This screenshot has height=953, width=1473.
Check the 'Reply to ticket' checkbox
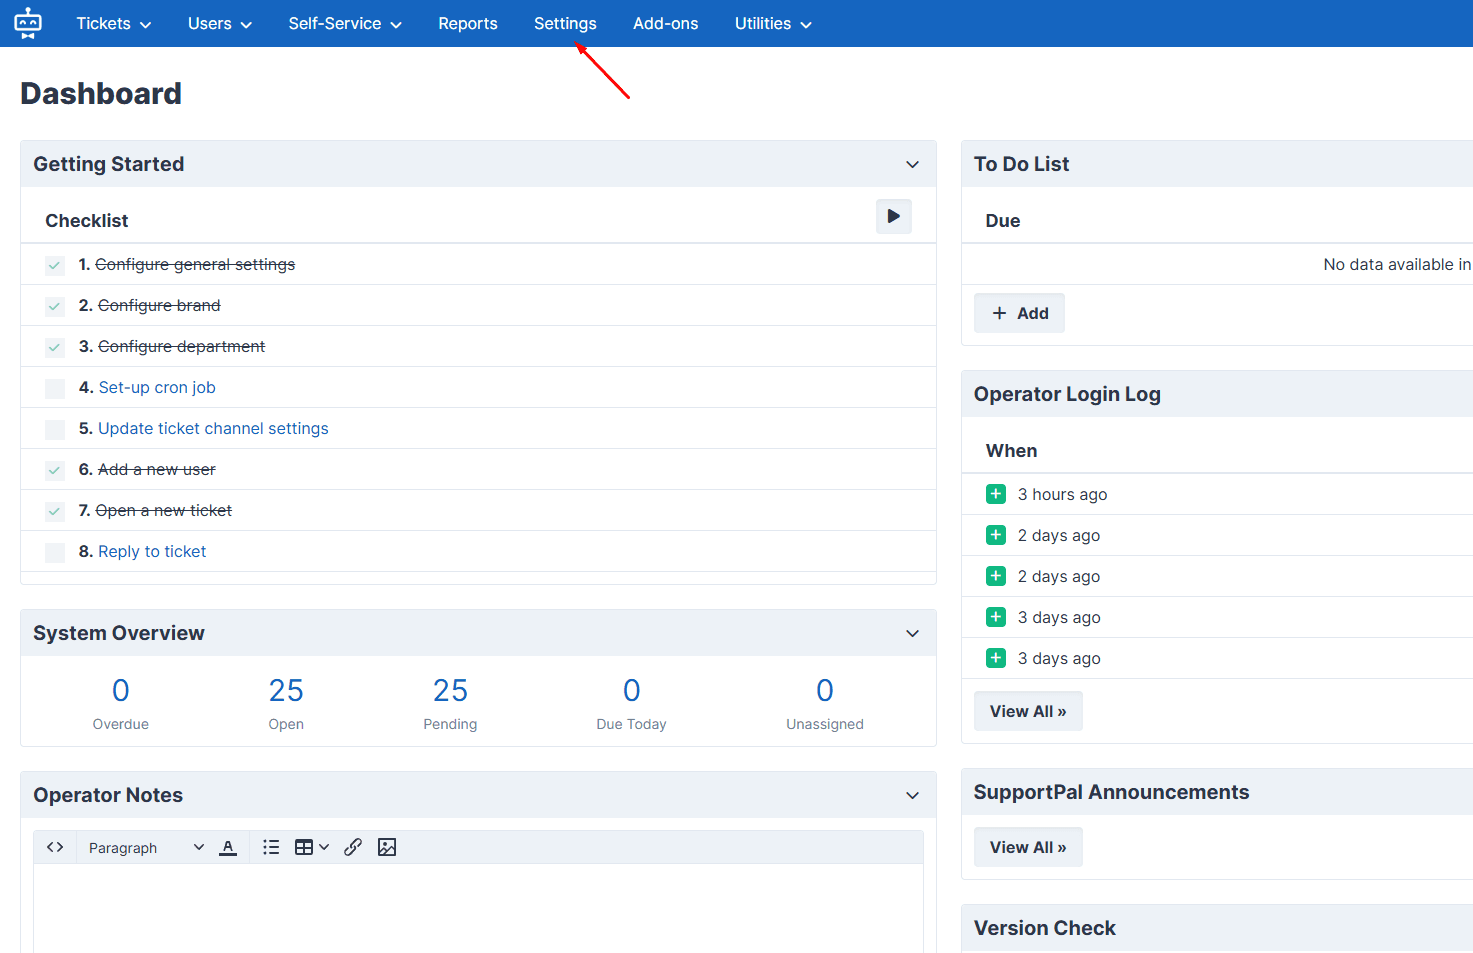tap(55, 552)
